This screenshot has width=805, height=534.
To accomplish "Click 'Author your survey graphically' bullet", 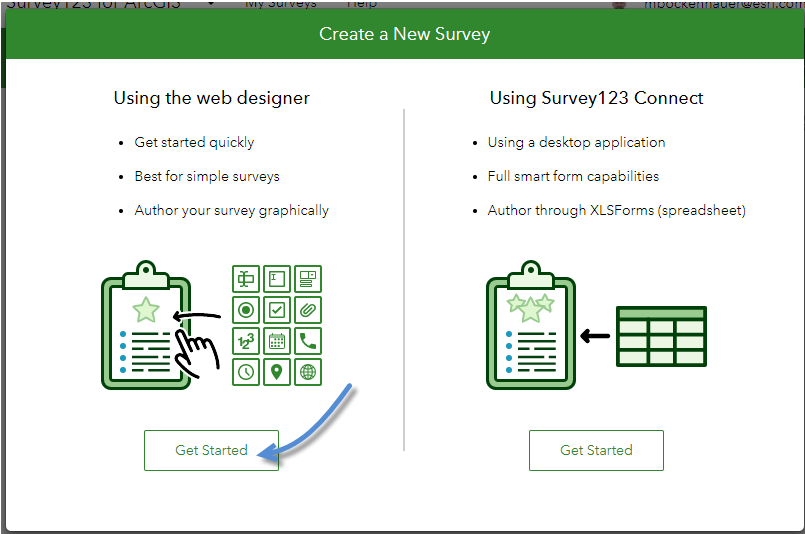I will (x=232, y=211).
